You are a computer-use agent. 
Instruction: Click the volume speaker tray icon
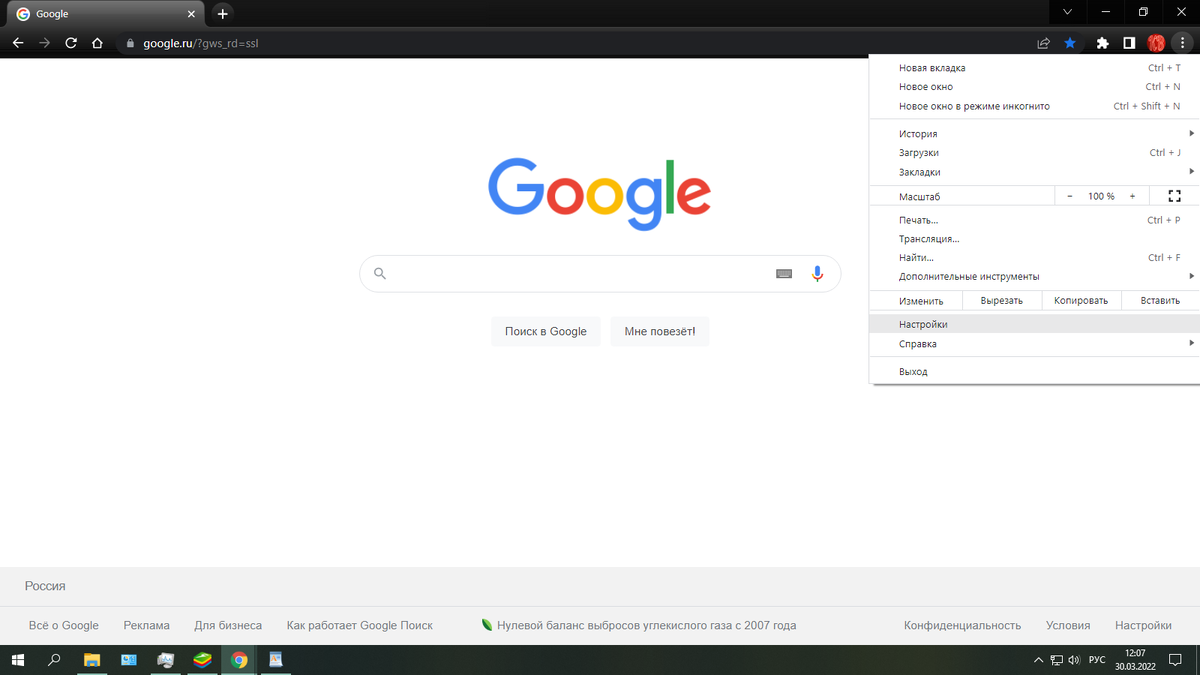[1074, 660]
